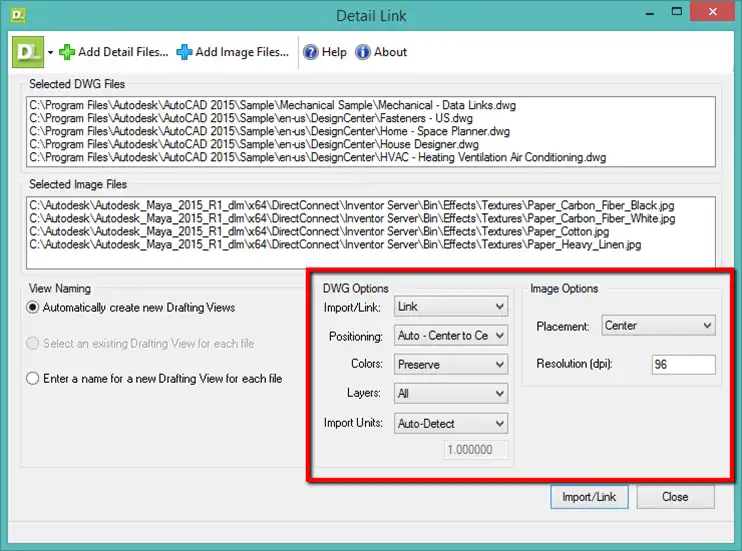Expand Import Units Auto-Detect dropdown
742x551 pixels.
[x=450, y=424]
